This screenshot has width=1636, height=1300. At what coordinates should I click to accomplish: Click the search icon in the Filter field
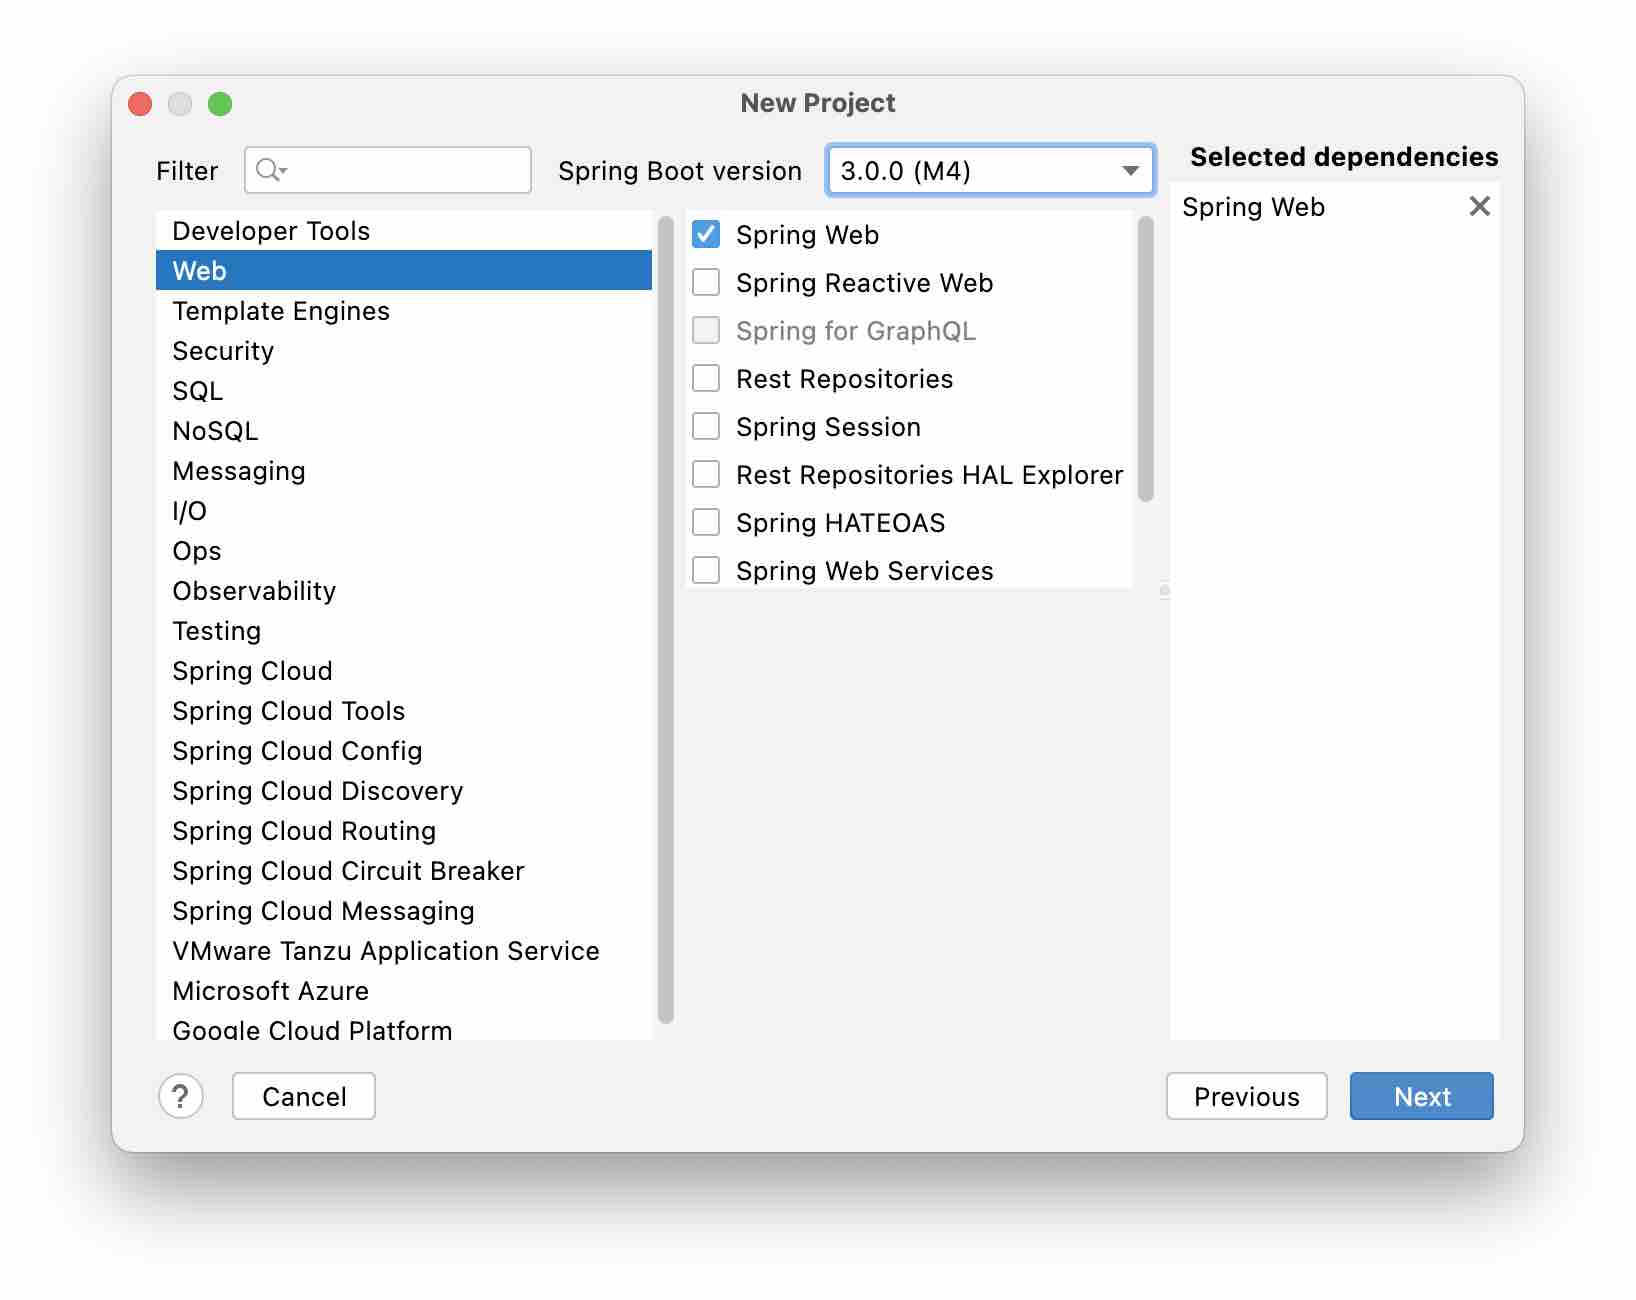[271, 170]
